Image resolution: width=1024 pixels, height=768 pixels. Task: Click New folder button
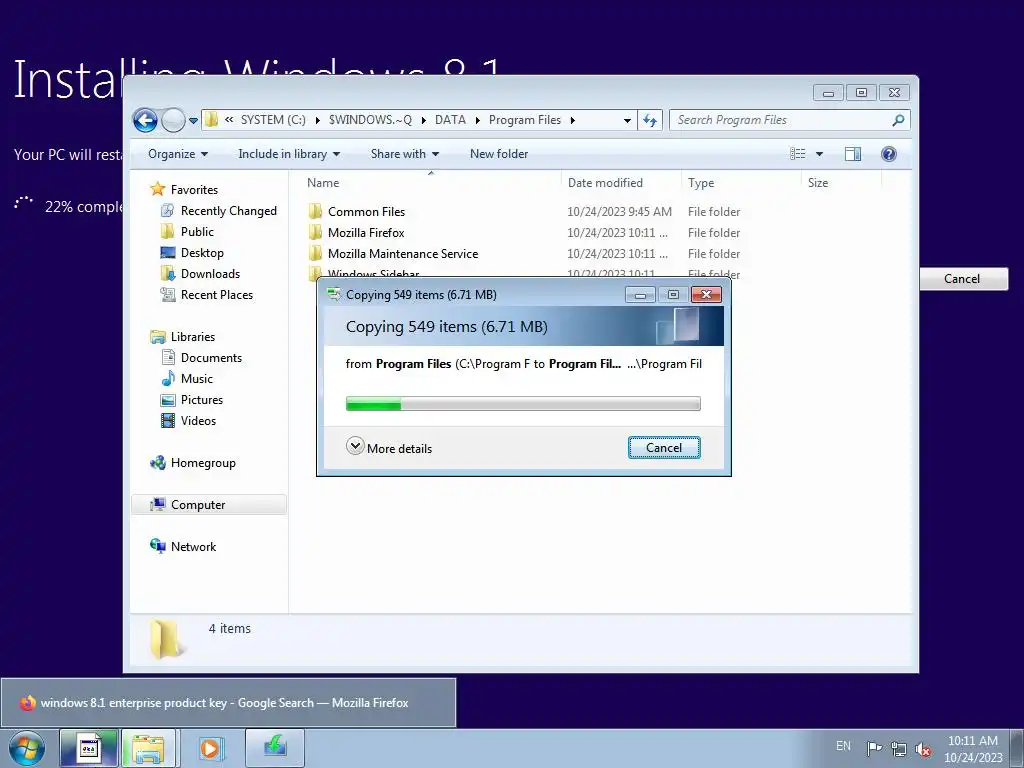tap(499, 154)
